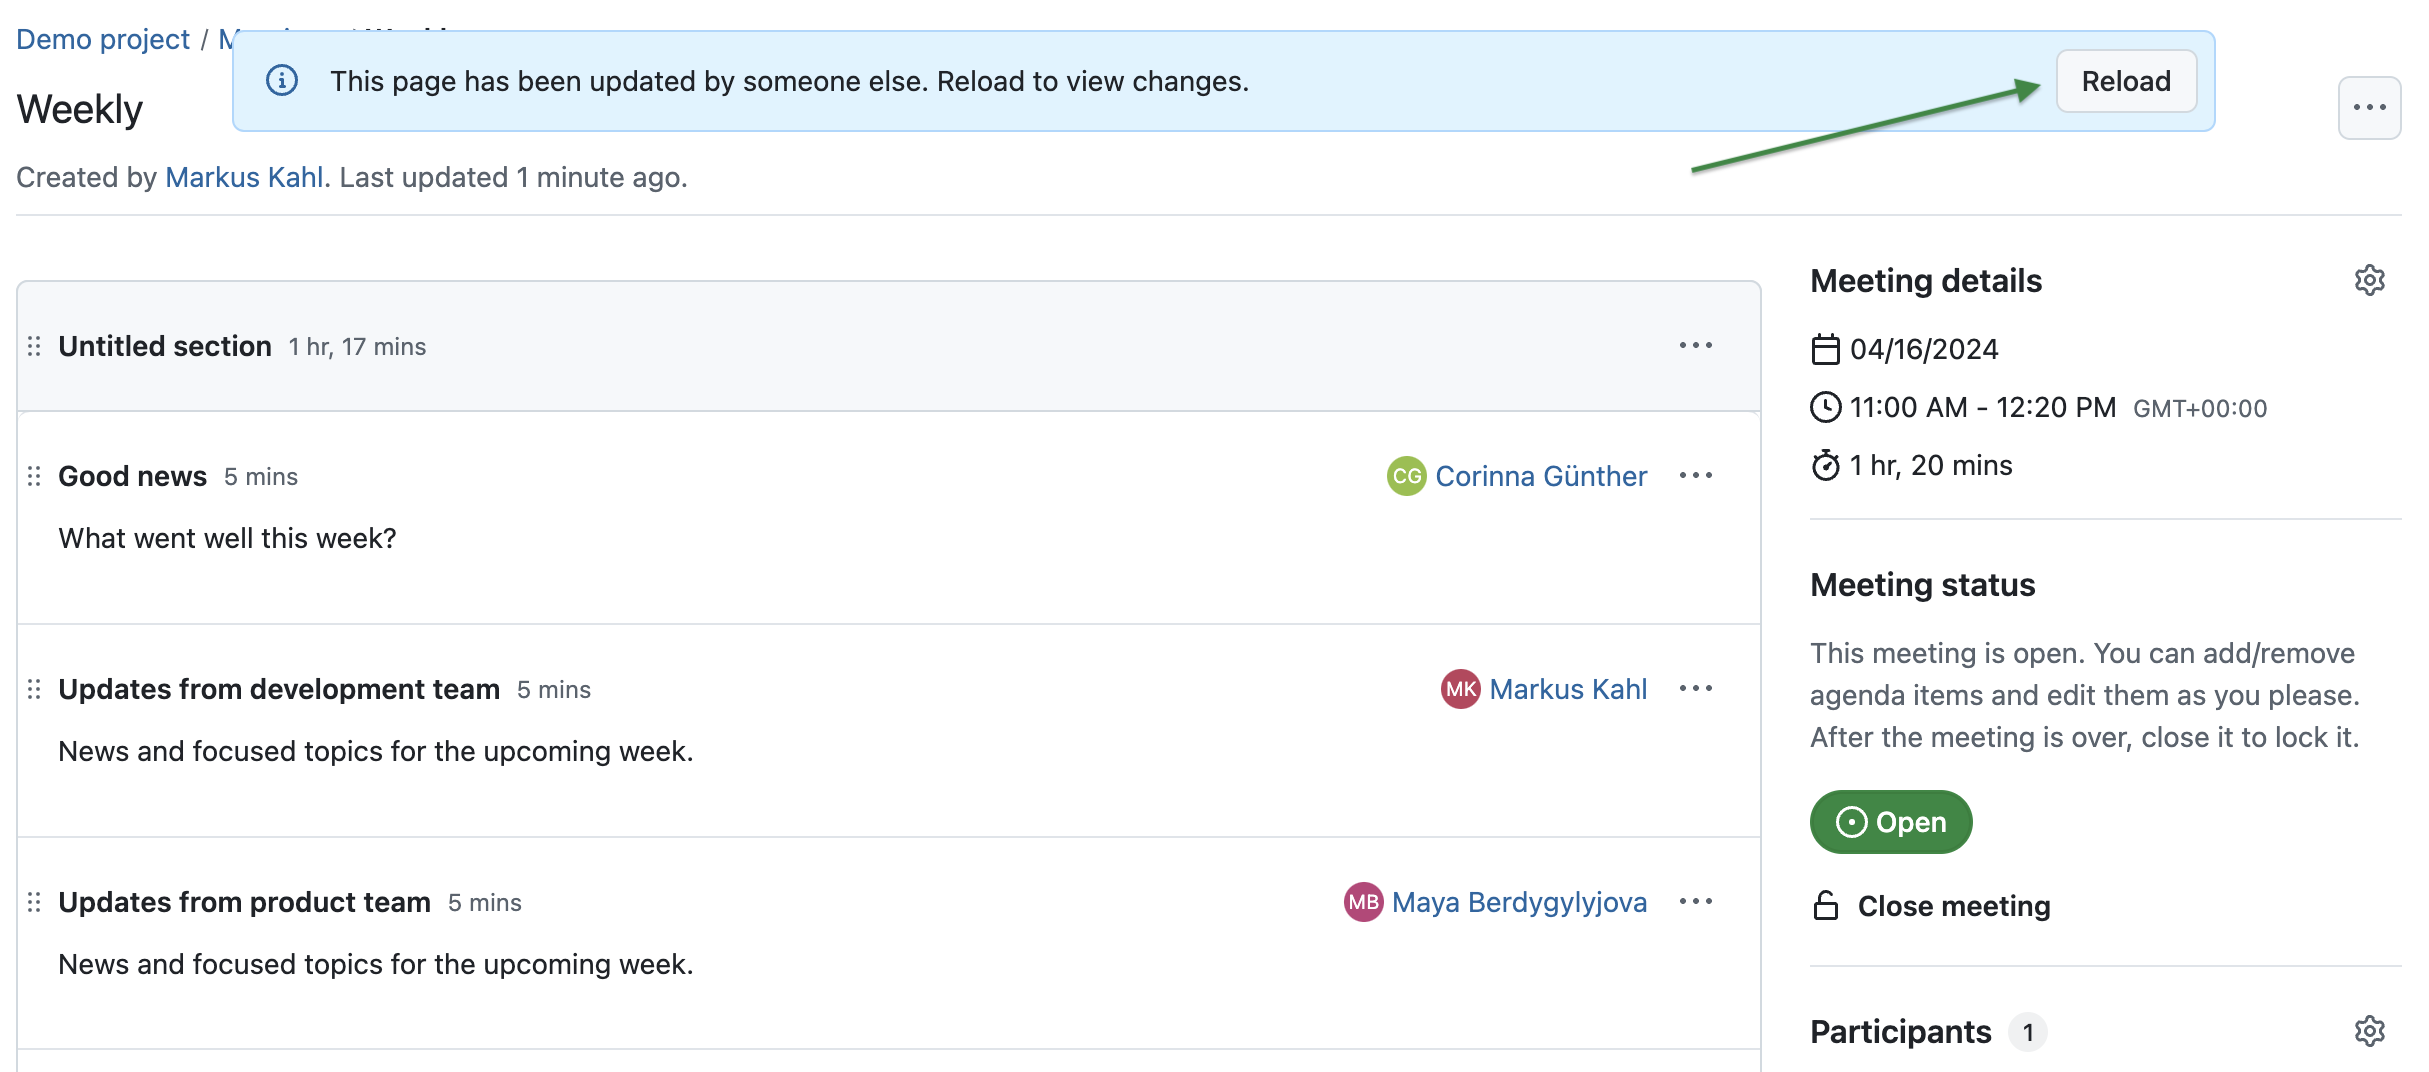Open the Demo project breadcrumb
Viewport: 2429px width, 1072px height.
click(103, 38)
